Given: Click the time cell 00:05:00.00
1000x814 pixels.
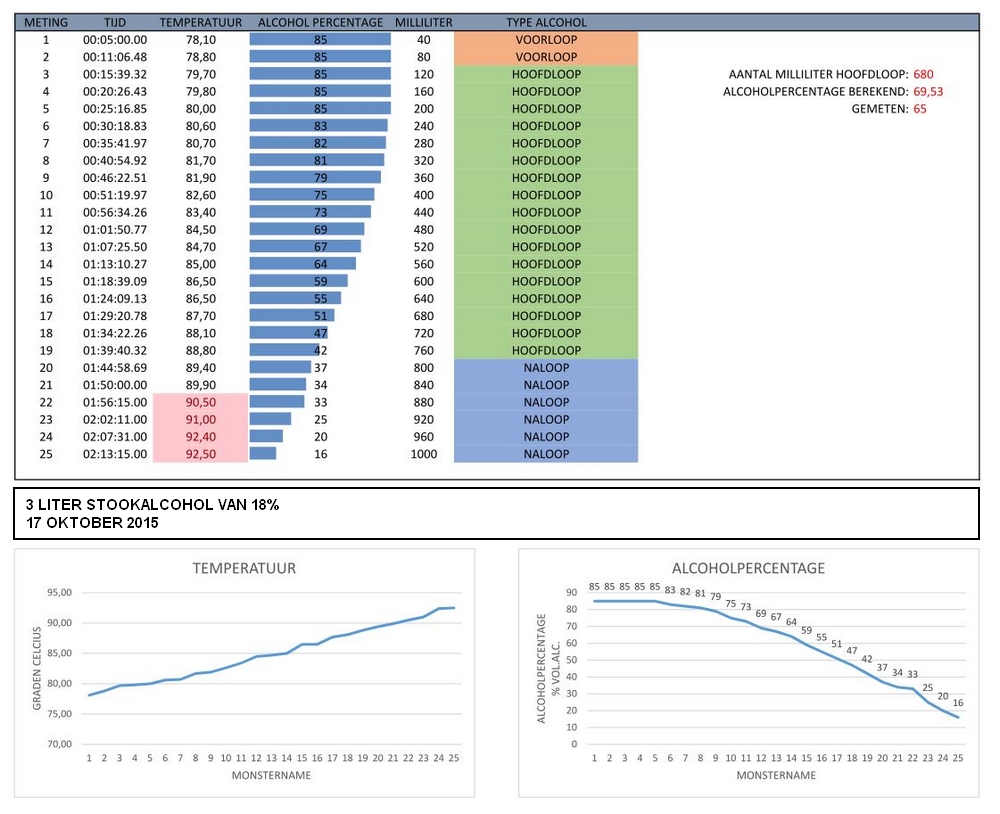Looking at the screenshot, I should click(x=115, y=40).
